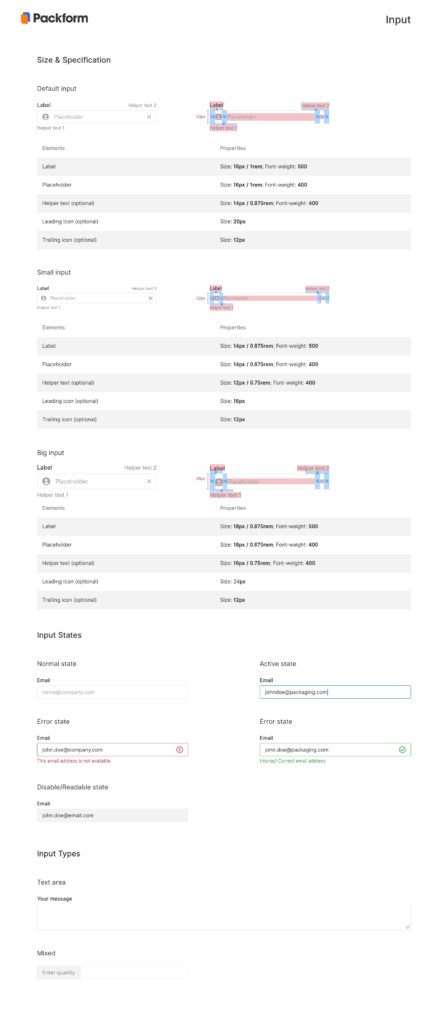Viewport: 448px width, 1024px height.
Task: Click the disabled email field john.doe@email.com
Action: (x=112, y=815)
